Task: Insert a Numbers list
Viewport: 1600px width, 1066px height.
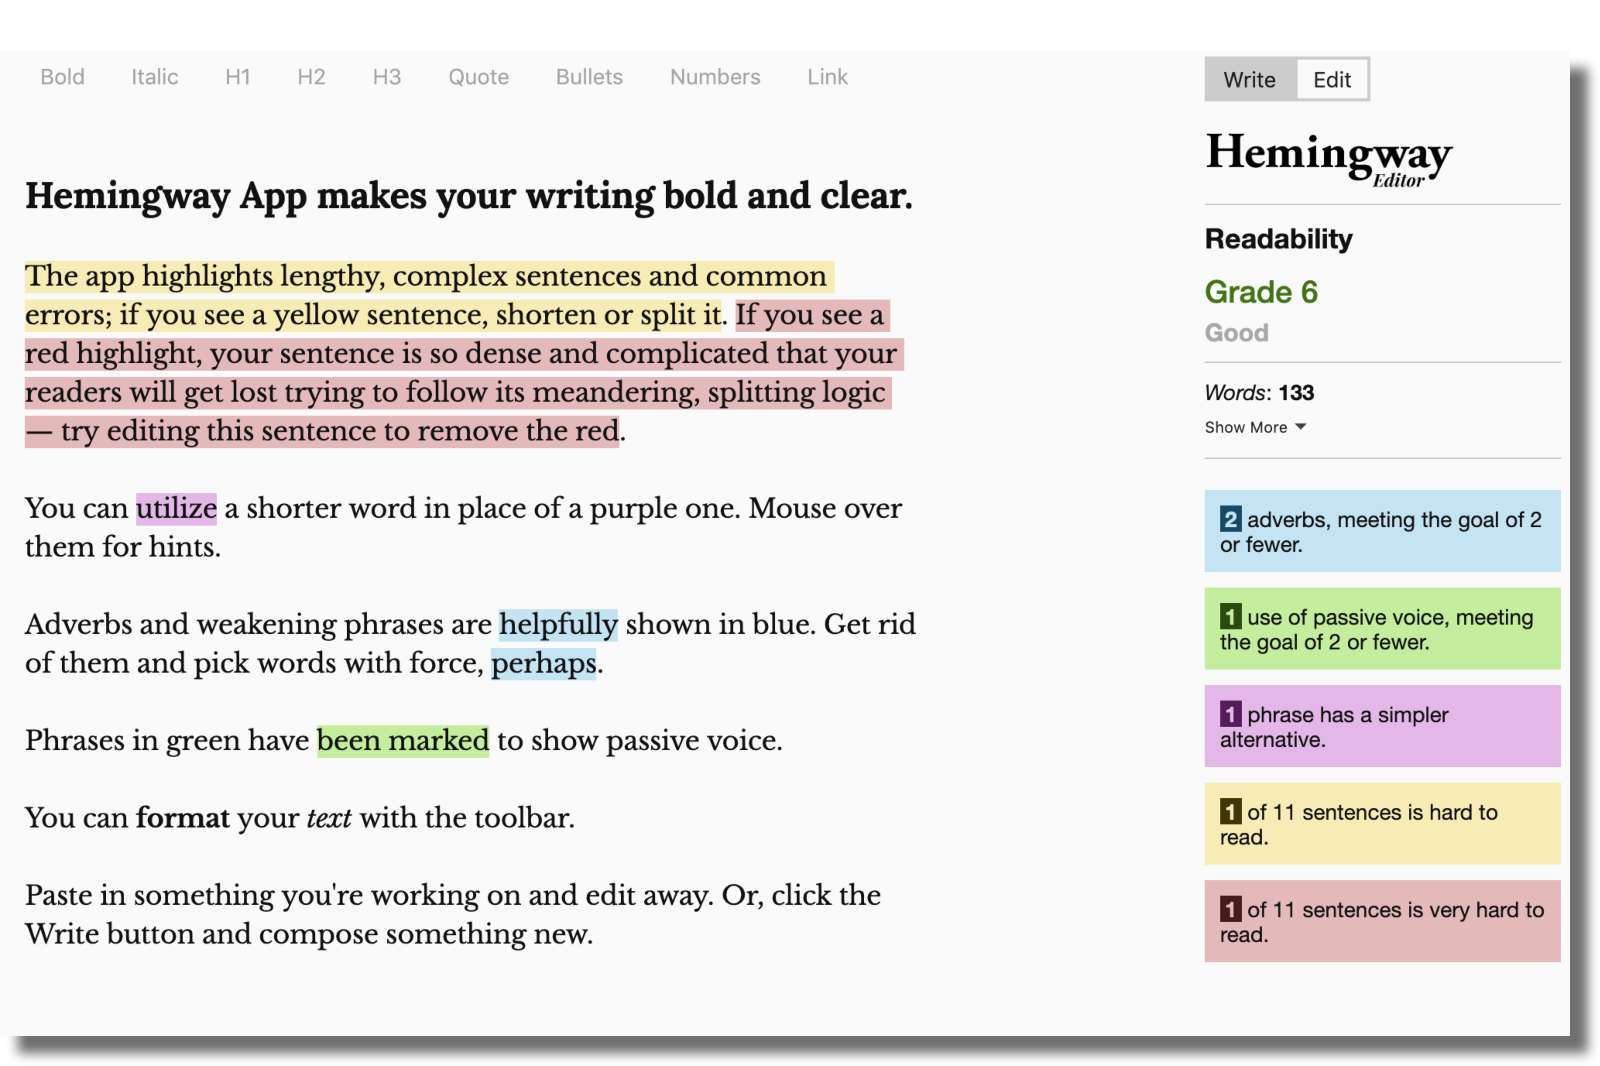Action: (x=715, y=77)
